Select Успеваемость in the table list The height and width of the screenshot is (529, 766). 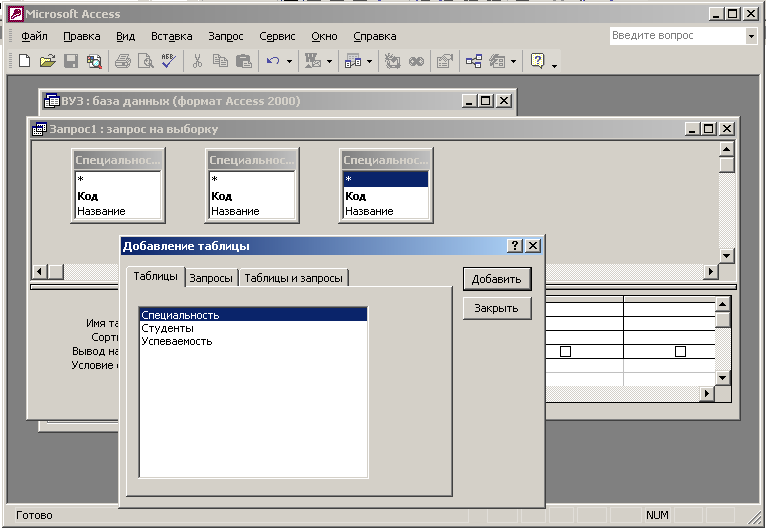(x=253, y=341)
